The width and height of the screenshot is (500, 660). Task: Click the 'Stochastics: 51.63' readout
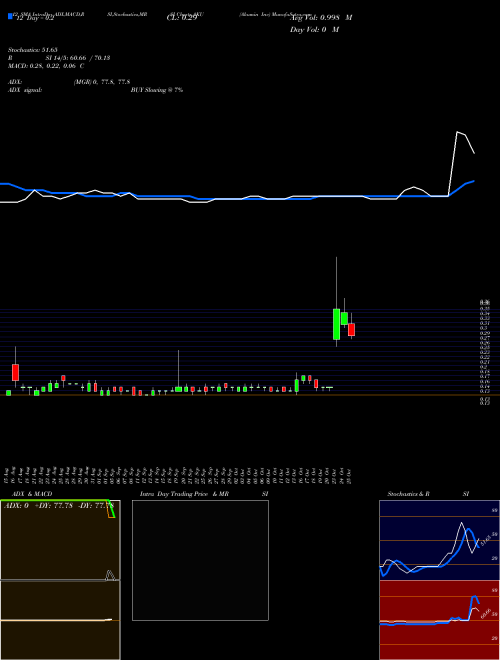[x=32, y=50]
